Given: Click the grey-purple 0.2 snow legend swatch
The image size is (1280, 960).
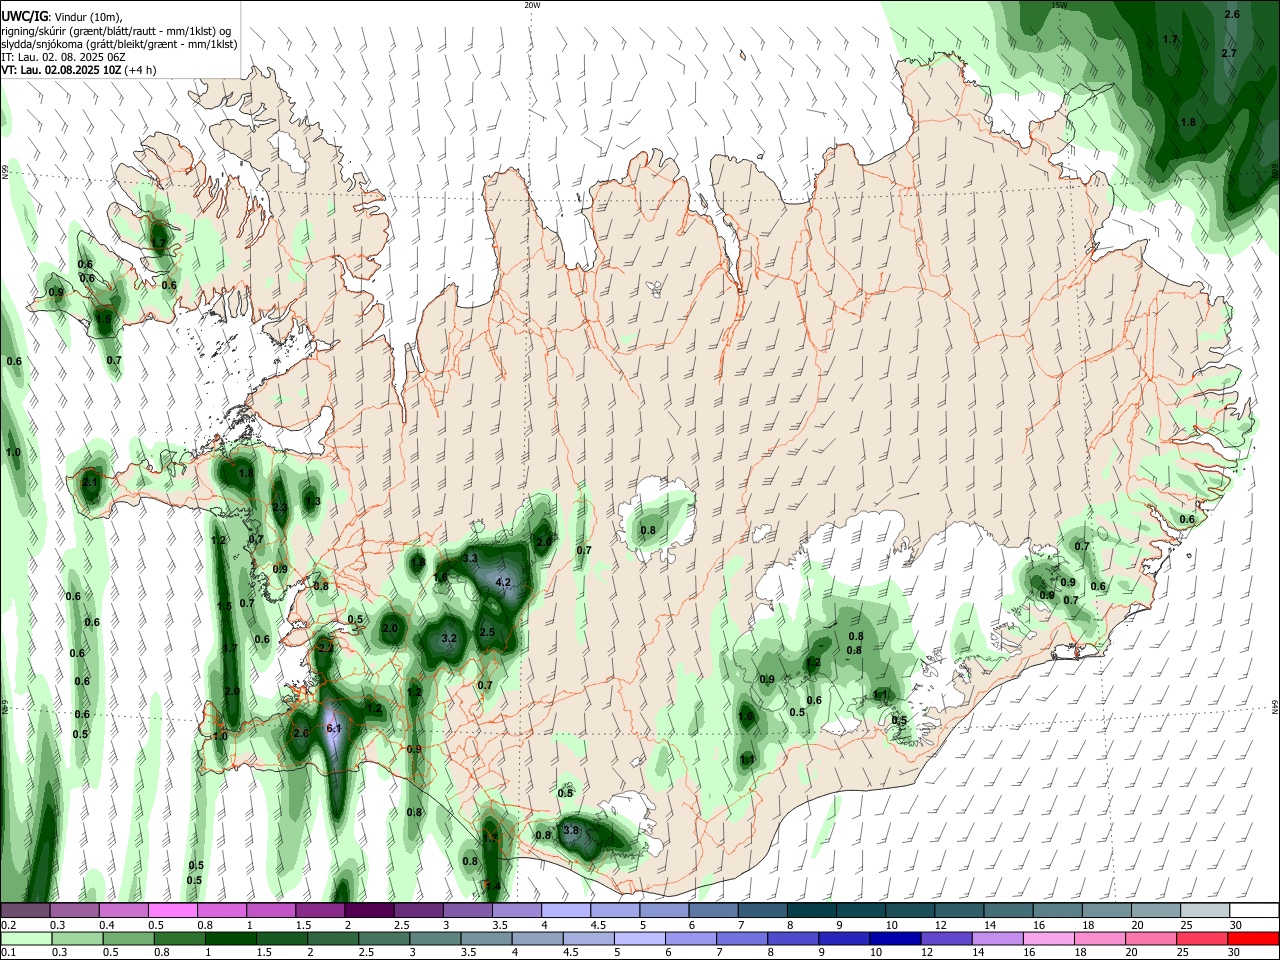Looking at the screenshot, I should coord(24,910).
